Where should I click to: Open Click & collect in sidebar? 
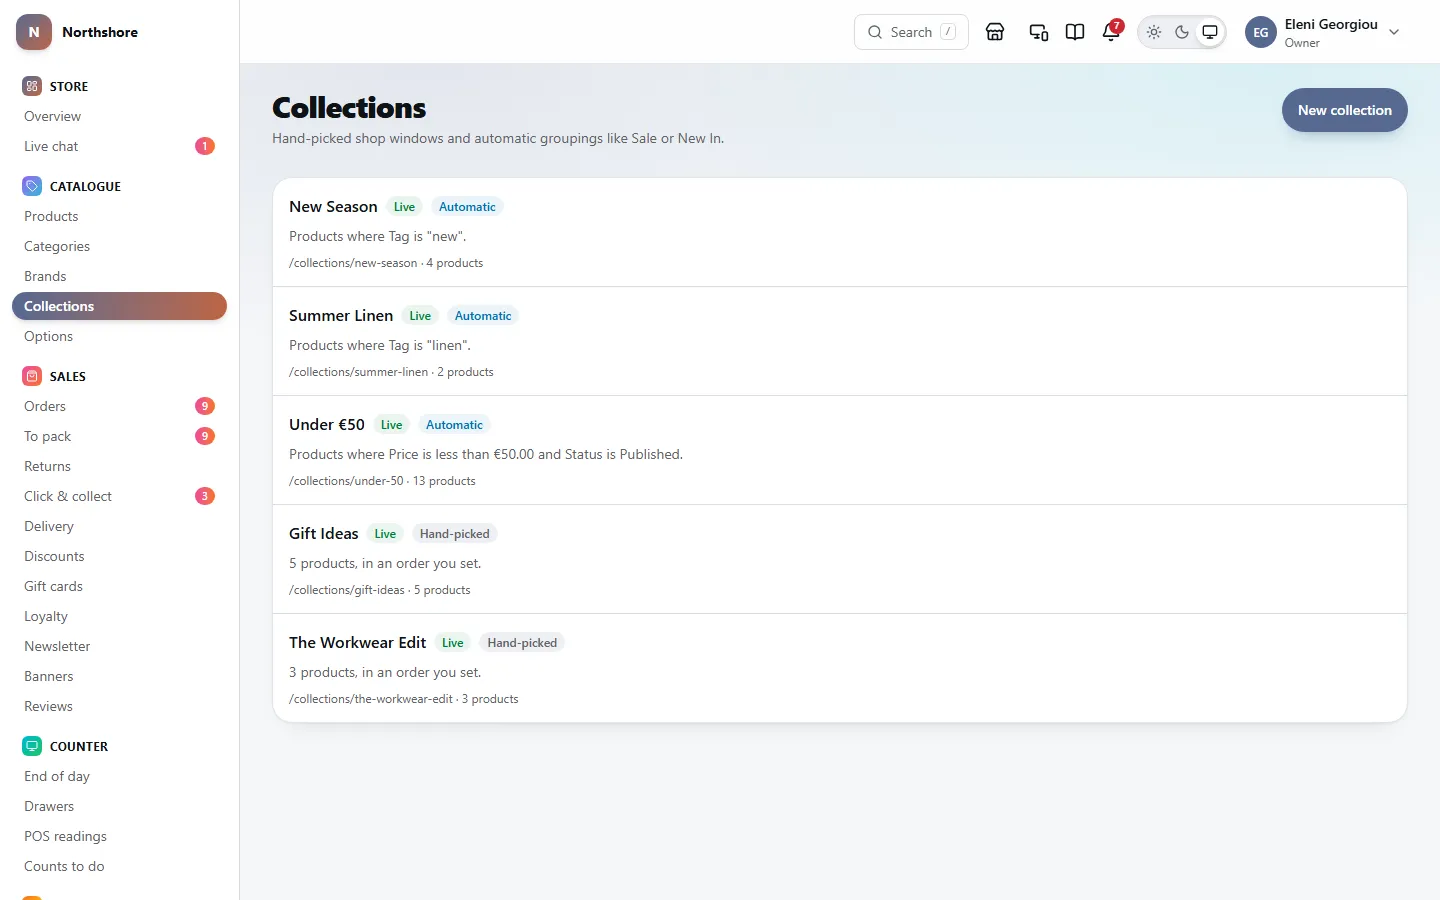click(119, 496)
